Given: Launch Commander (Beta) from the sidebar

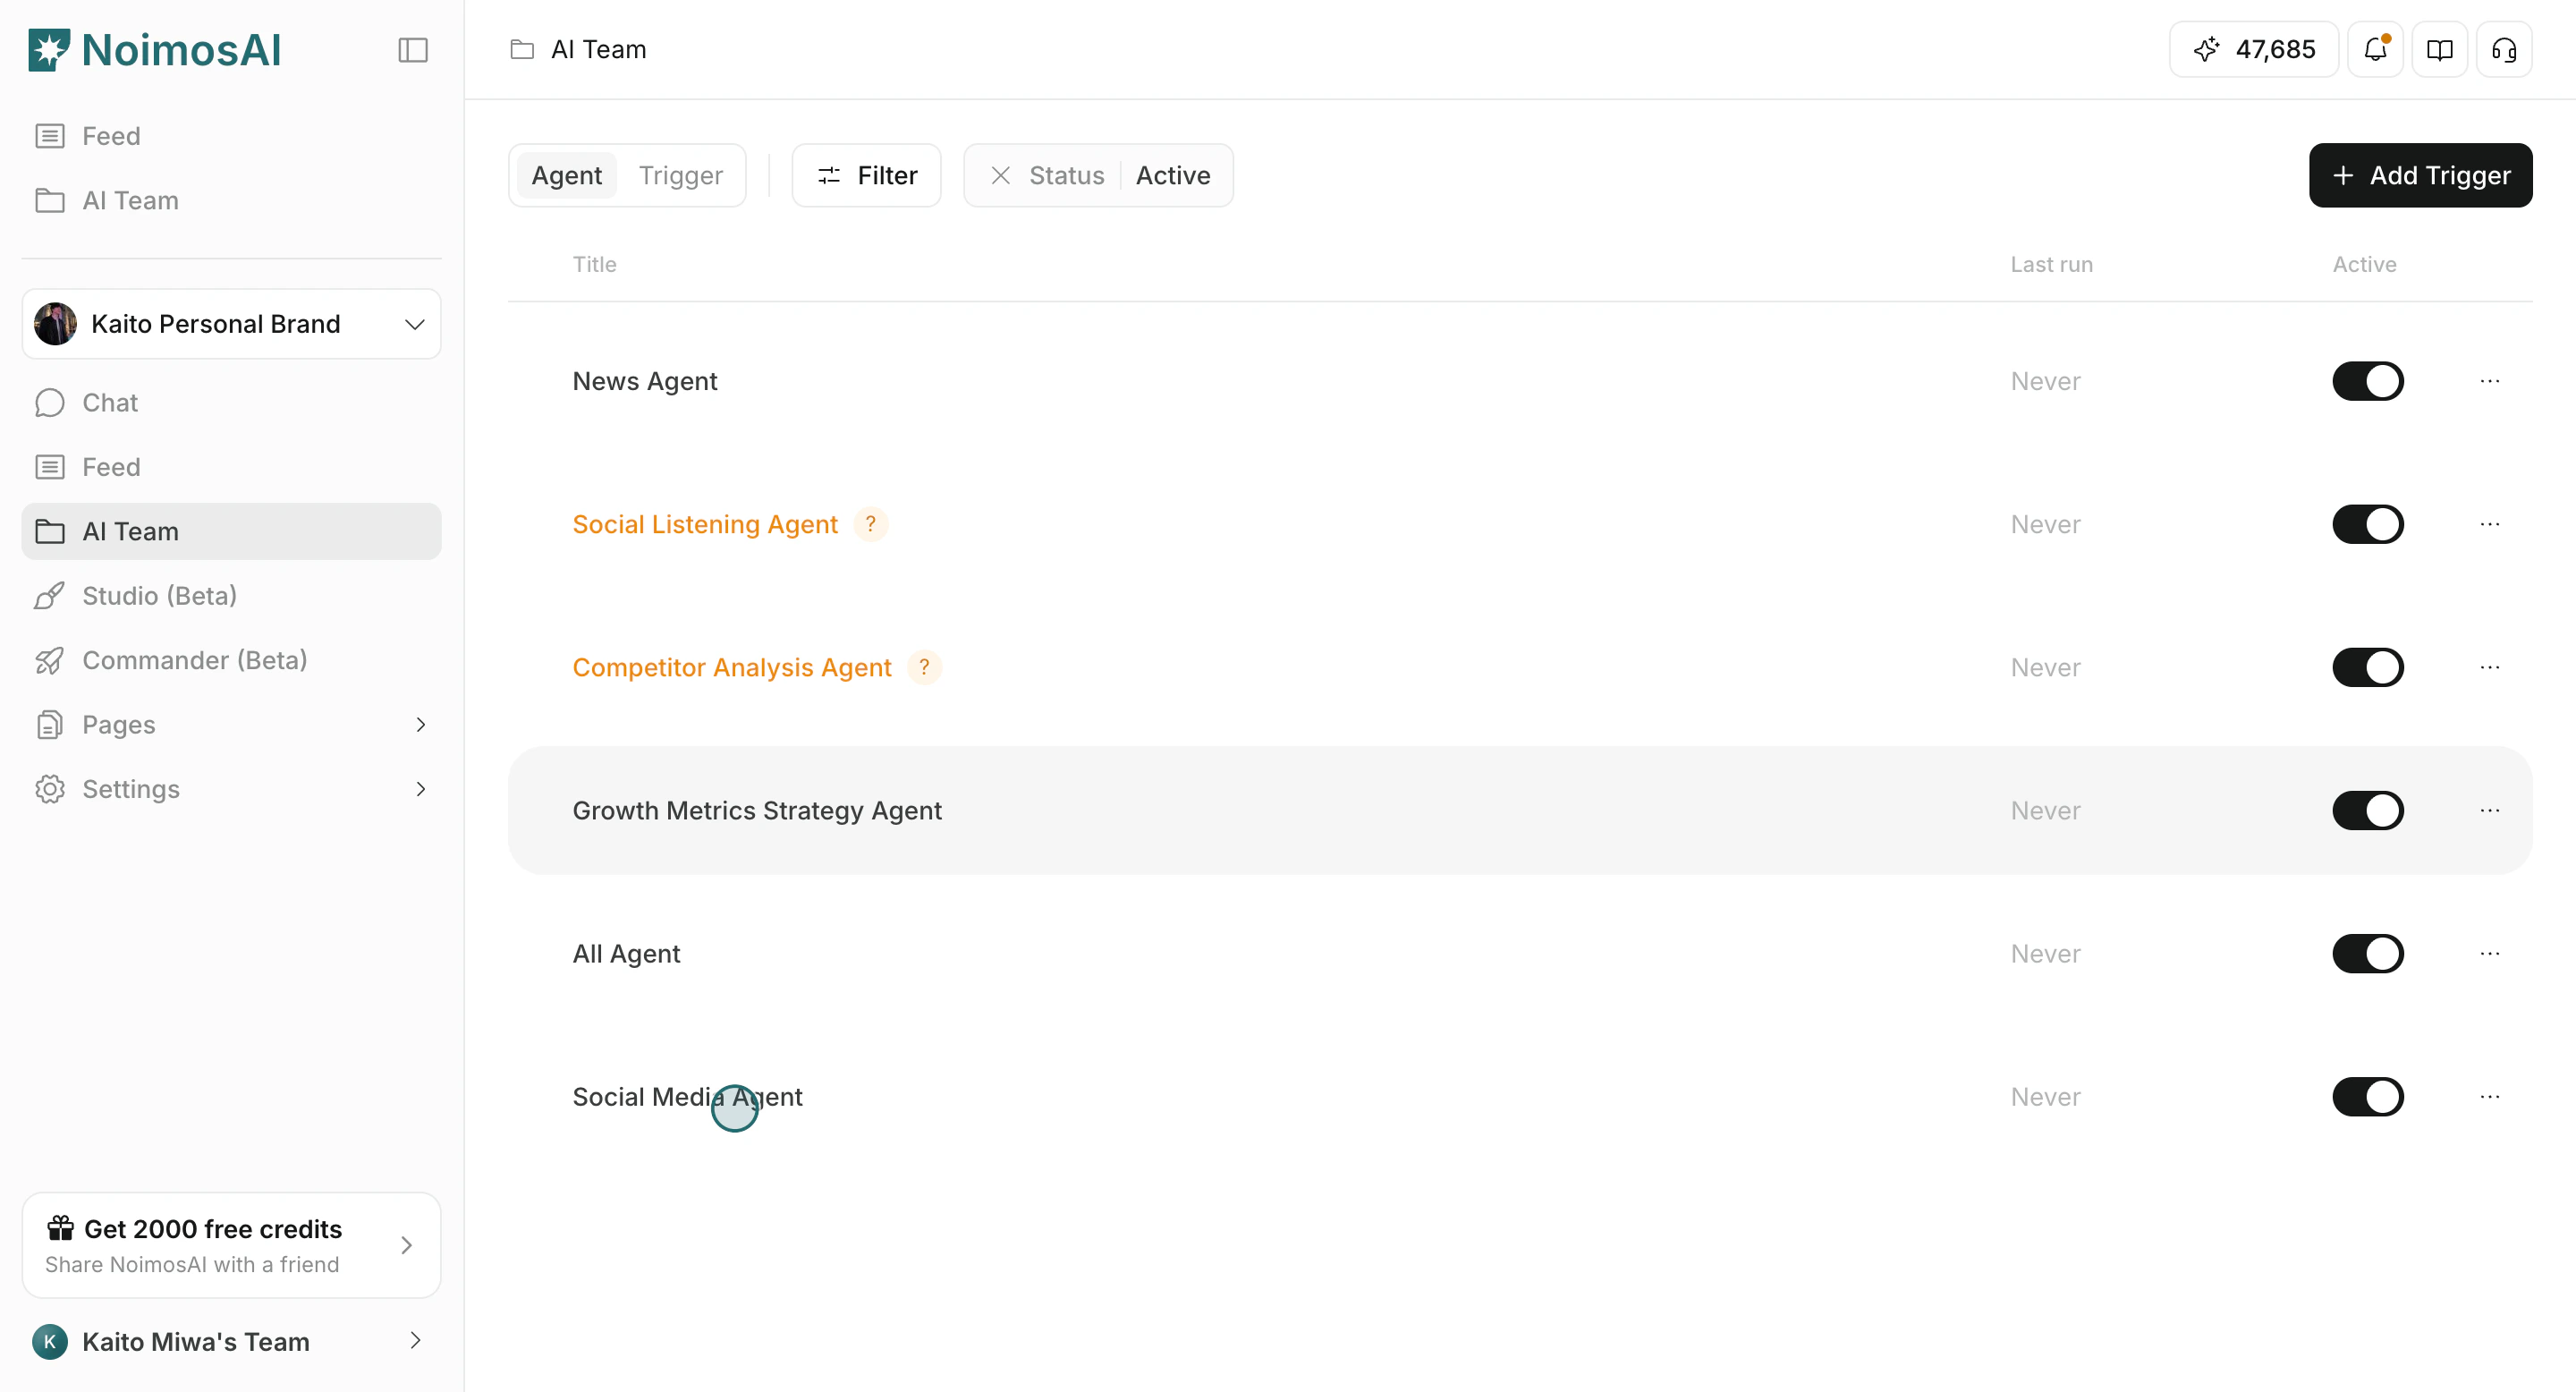Looking at the screenshot, I should point(194,660).
